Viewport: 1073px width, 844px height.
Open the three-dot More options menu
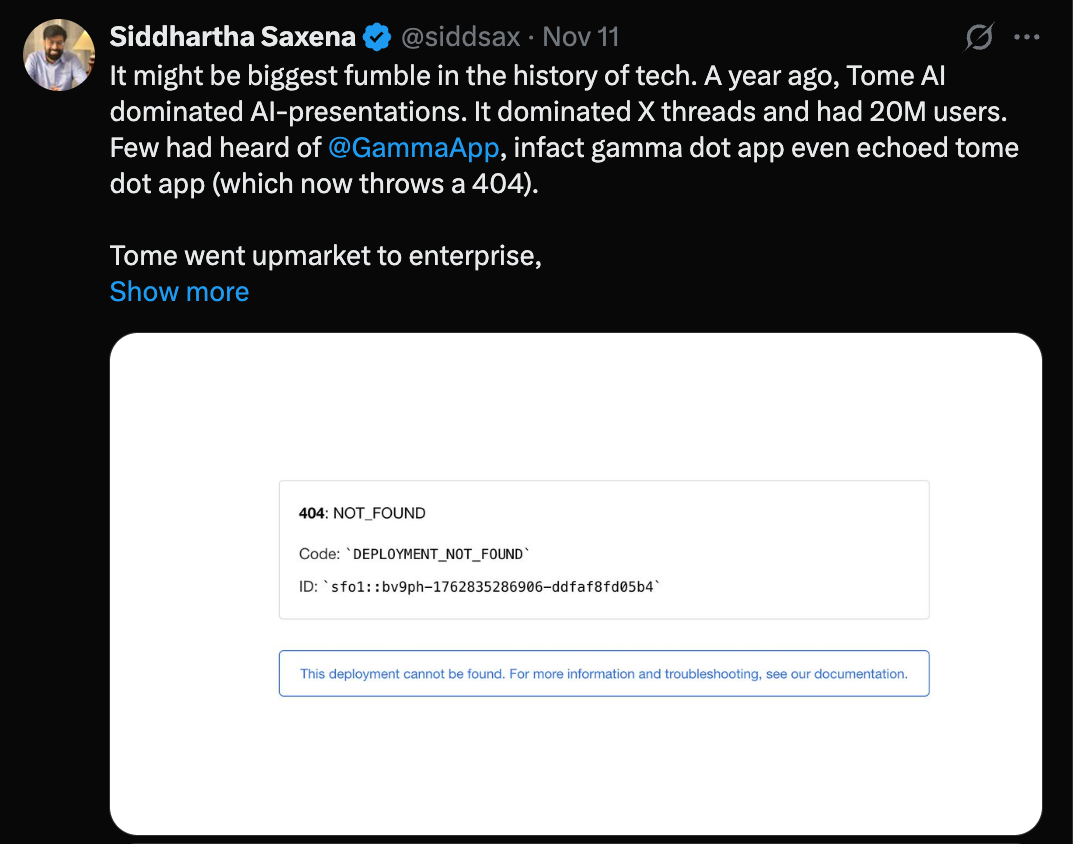click(x=1027, y=38)
